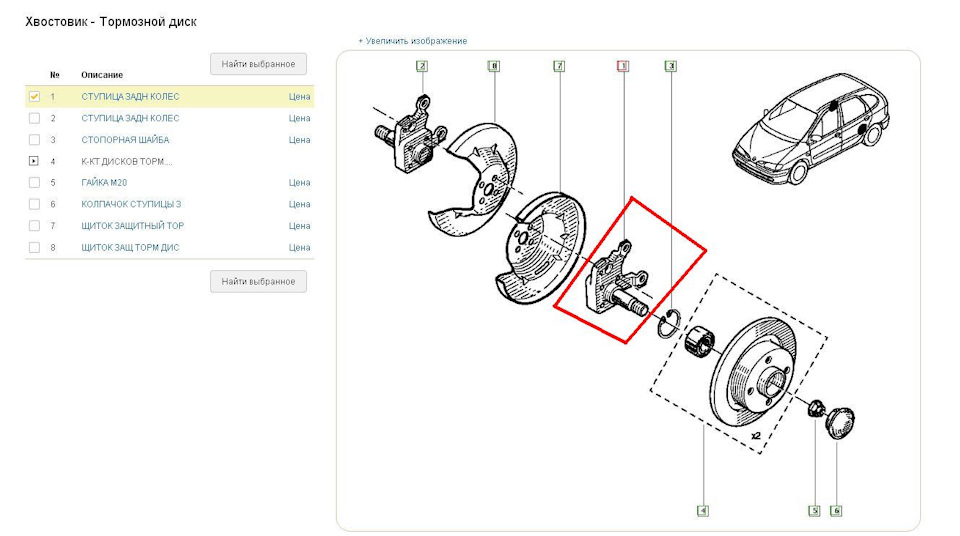Select diagram callout label 5
Viewport: 960px width, 536px height.
tap(814, 510)
